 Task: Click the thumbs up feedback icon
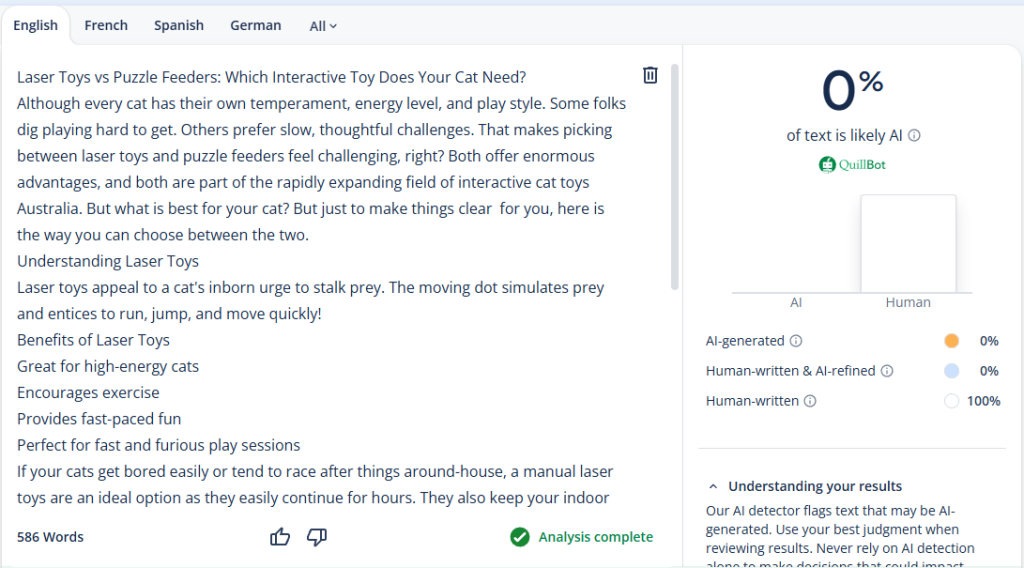pyautogui.click(x=280, y=537)
